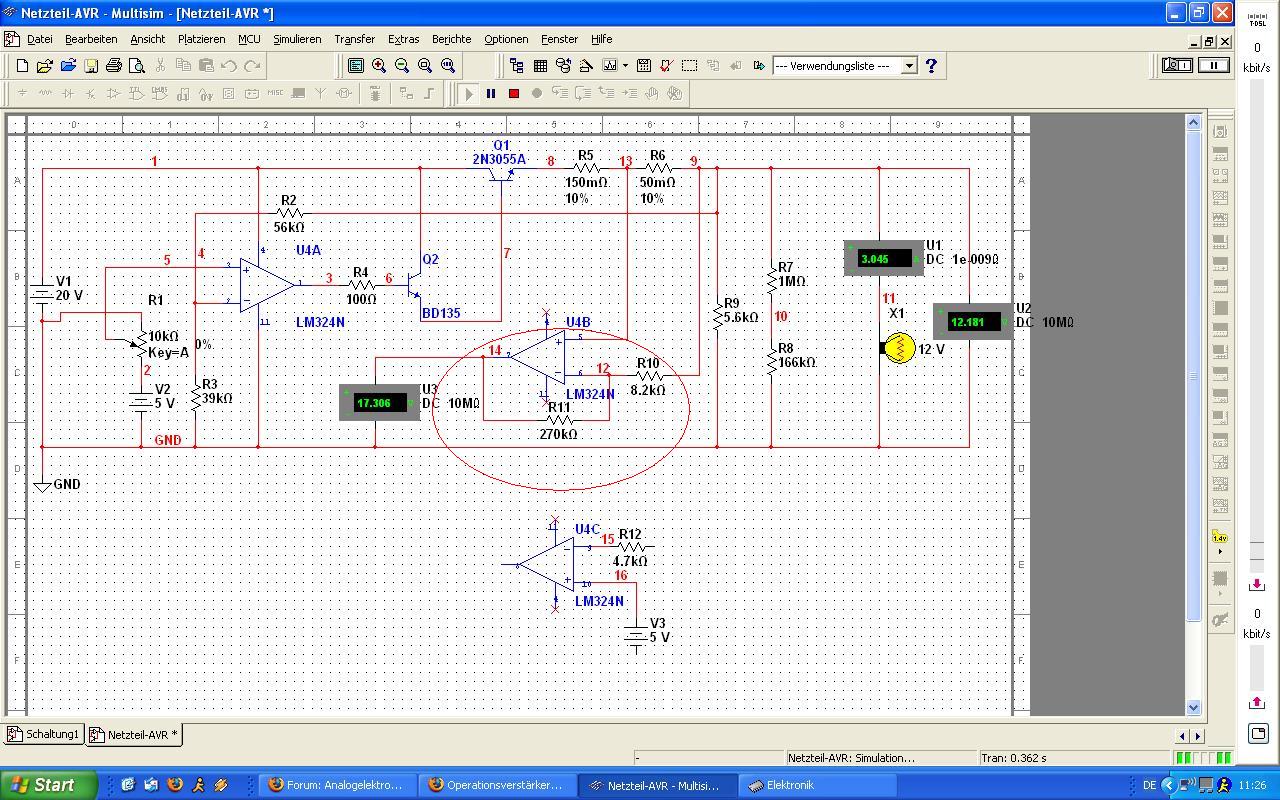This screenshot has height=800, width=1280.
Task: Save the circuit with diskette icon
Action: pyautogui.click(x=91, y=66)
